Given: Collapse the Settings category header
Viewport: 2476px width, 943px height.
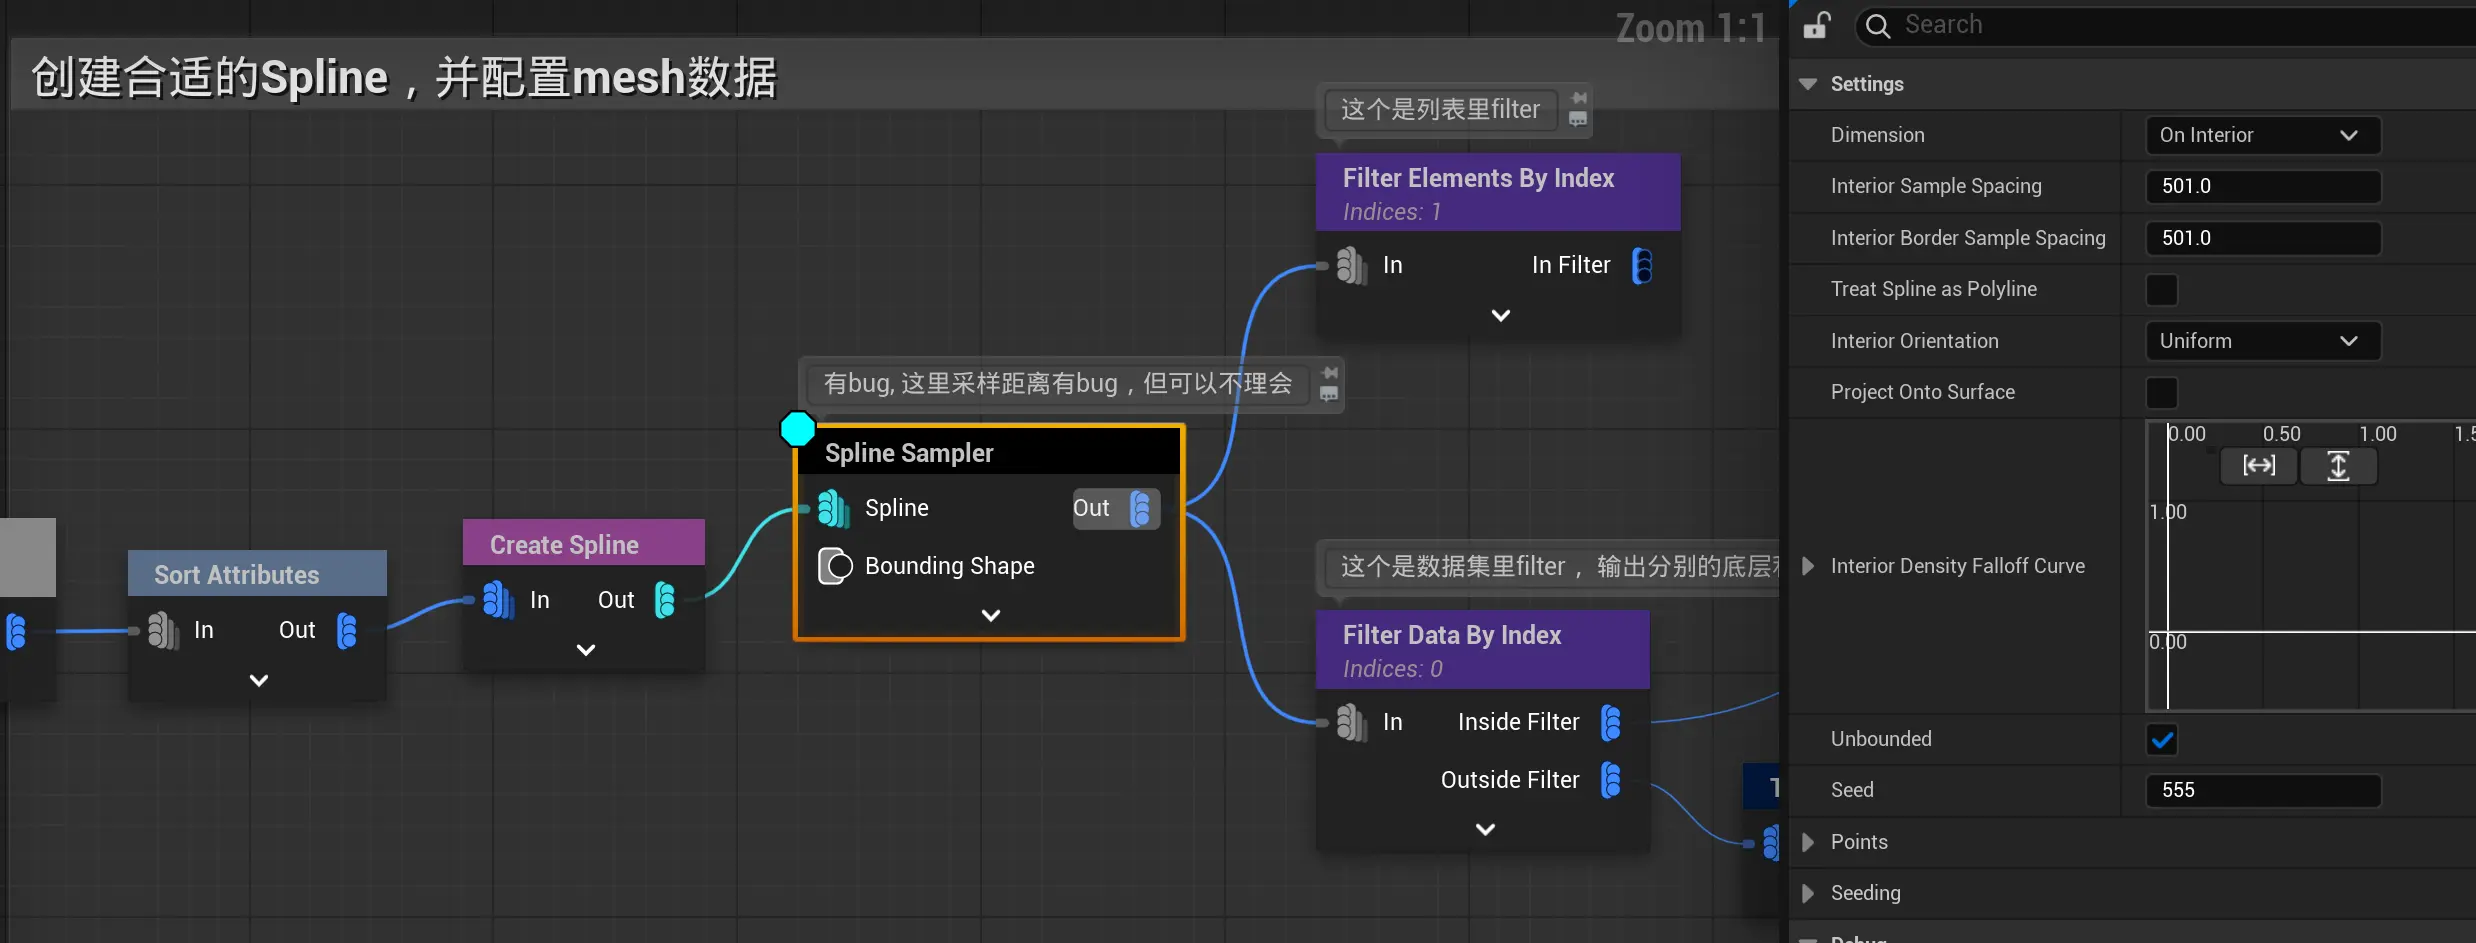Looking at the screenshot, I should [1808, 84].
